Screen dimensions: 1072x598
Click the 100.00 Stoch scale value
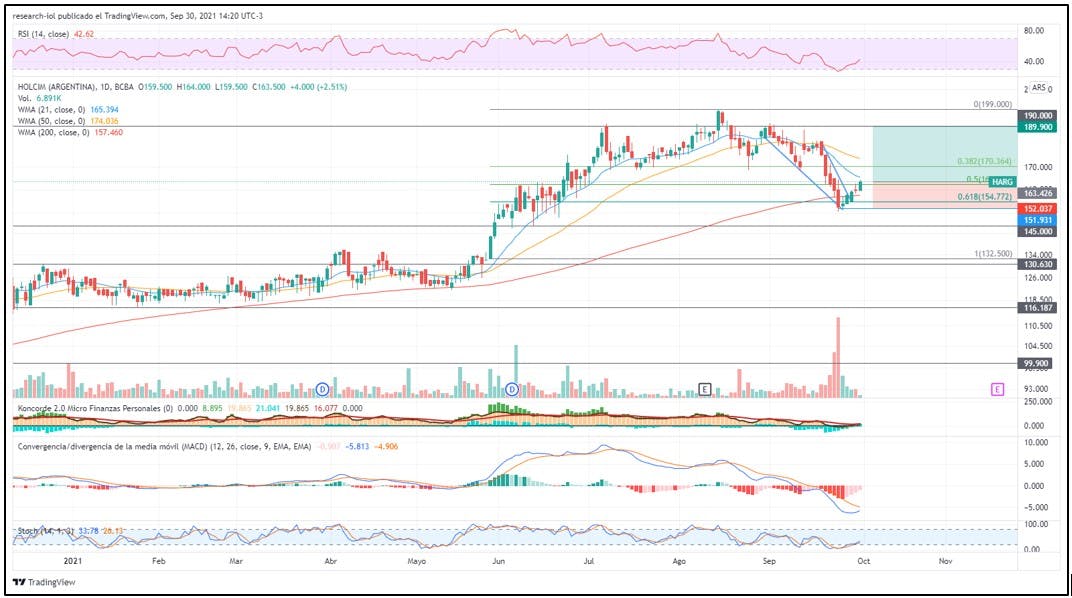[1035, 524]
